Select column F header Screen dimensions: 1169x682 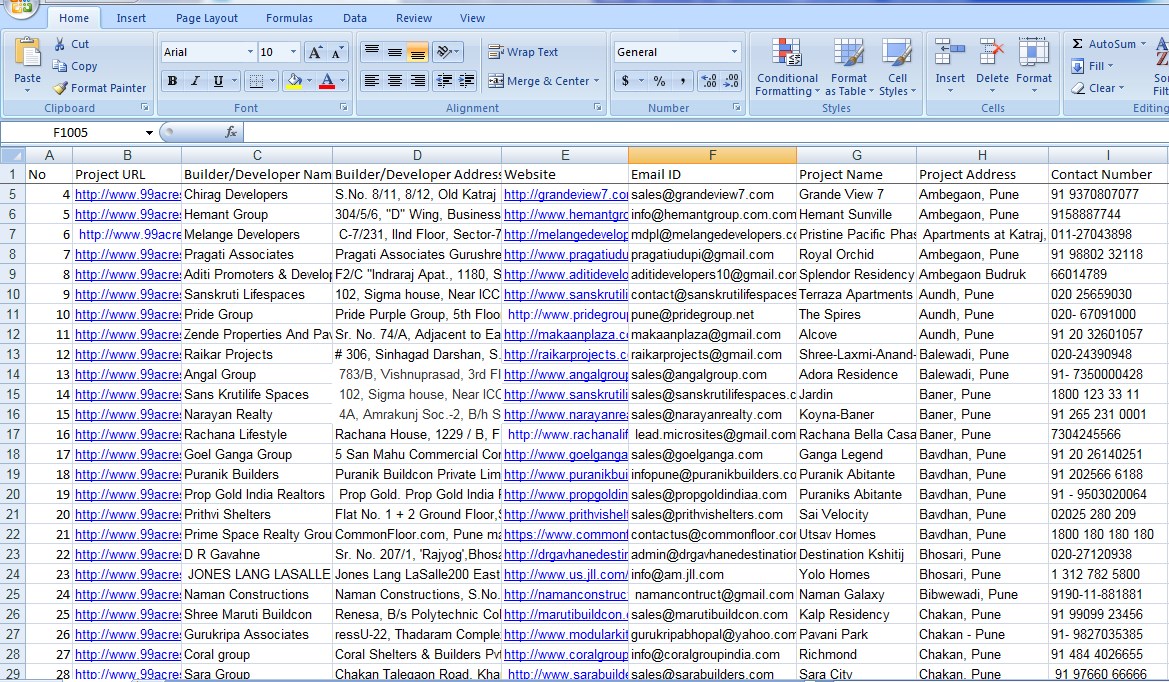point(712,155)
